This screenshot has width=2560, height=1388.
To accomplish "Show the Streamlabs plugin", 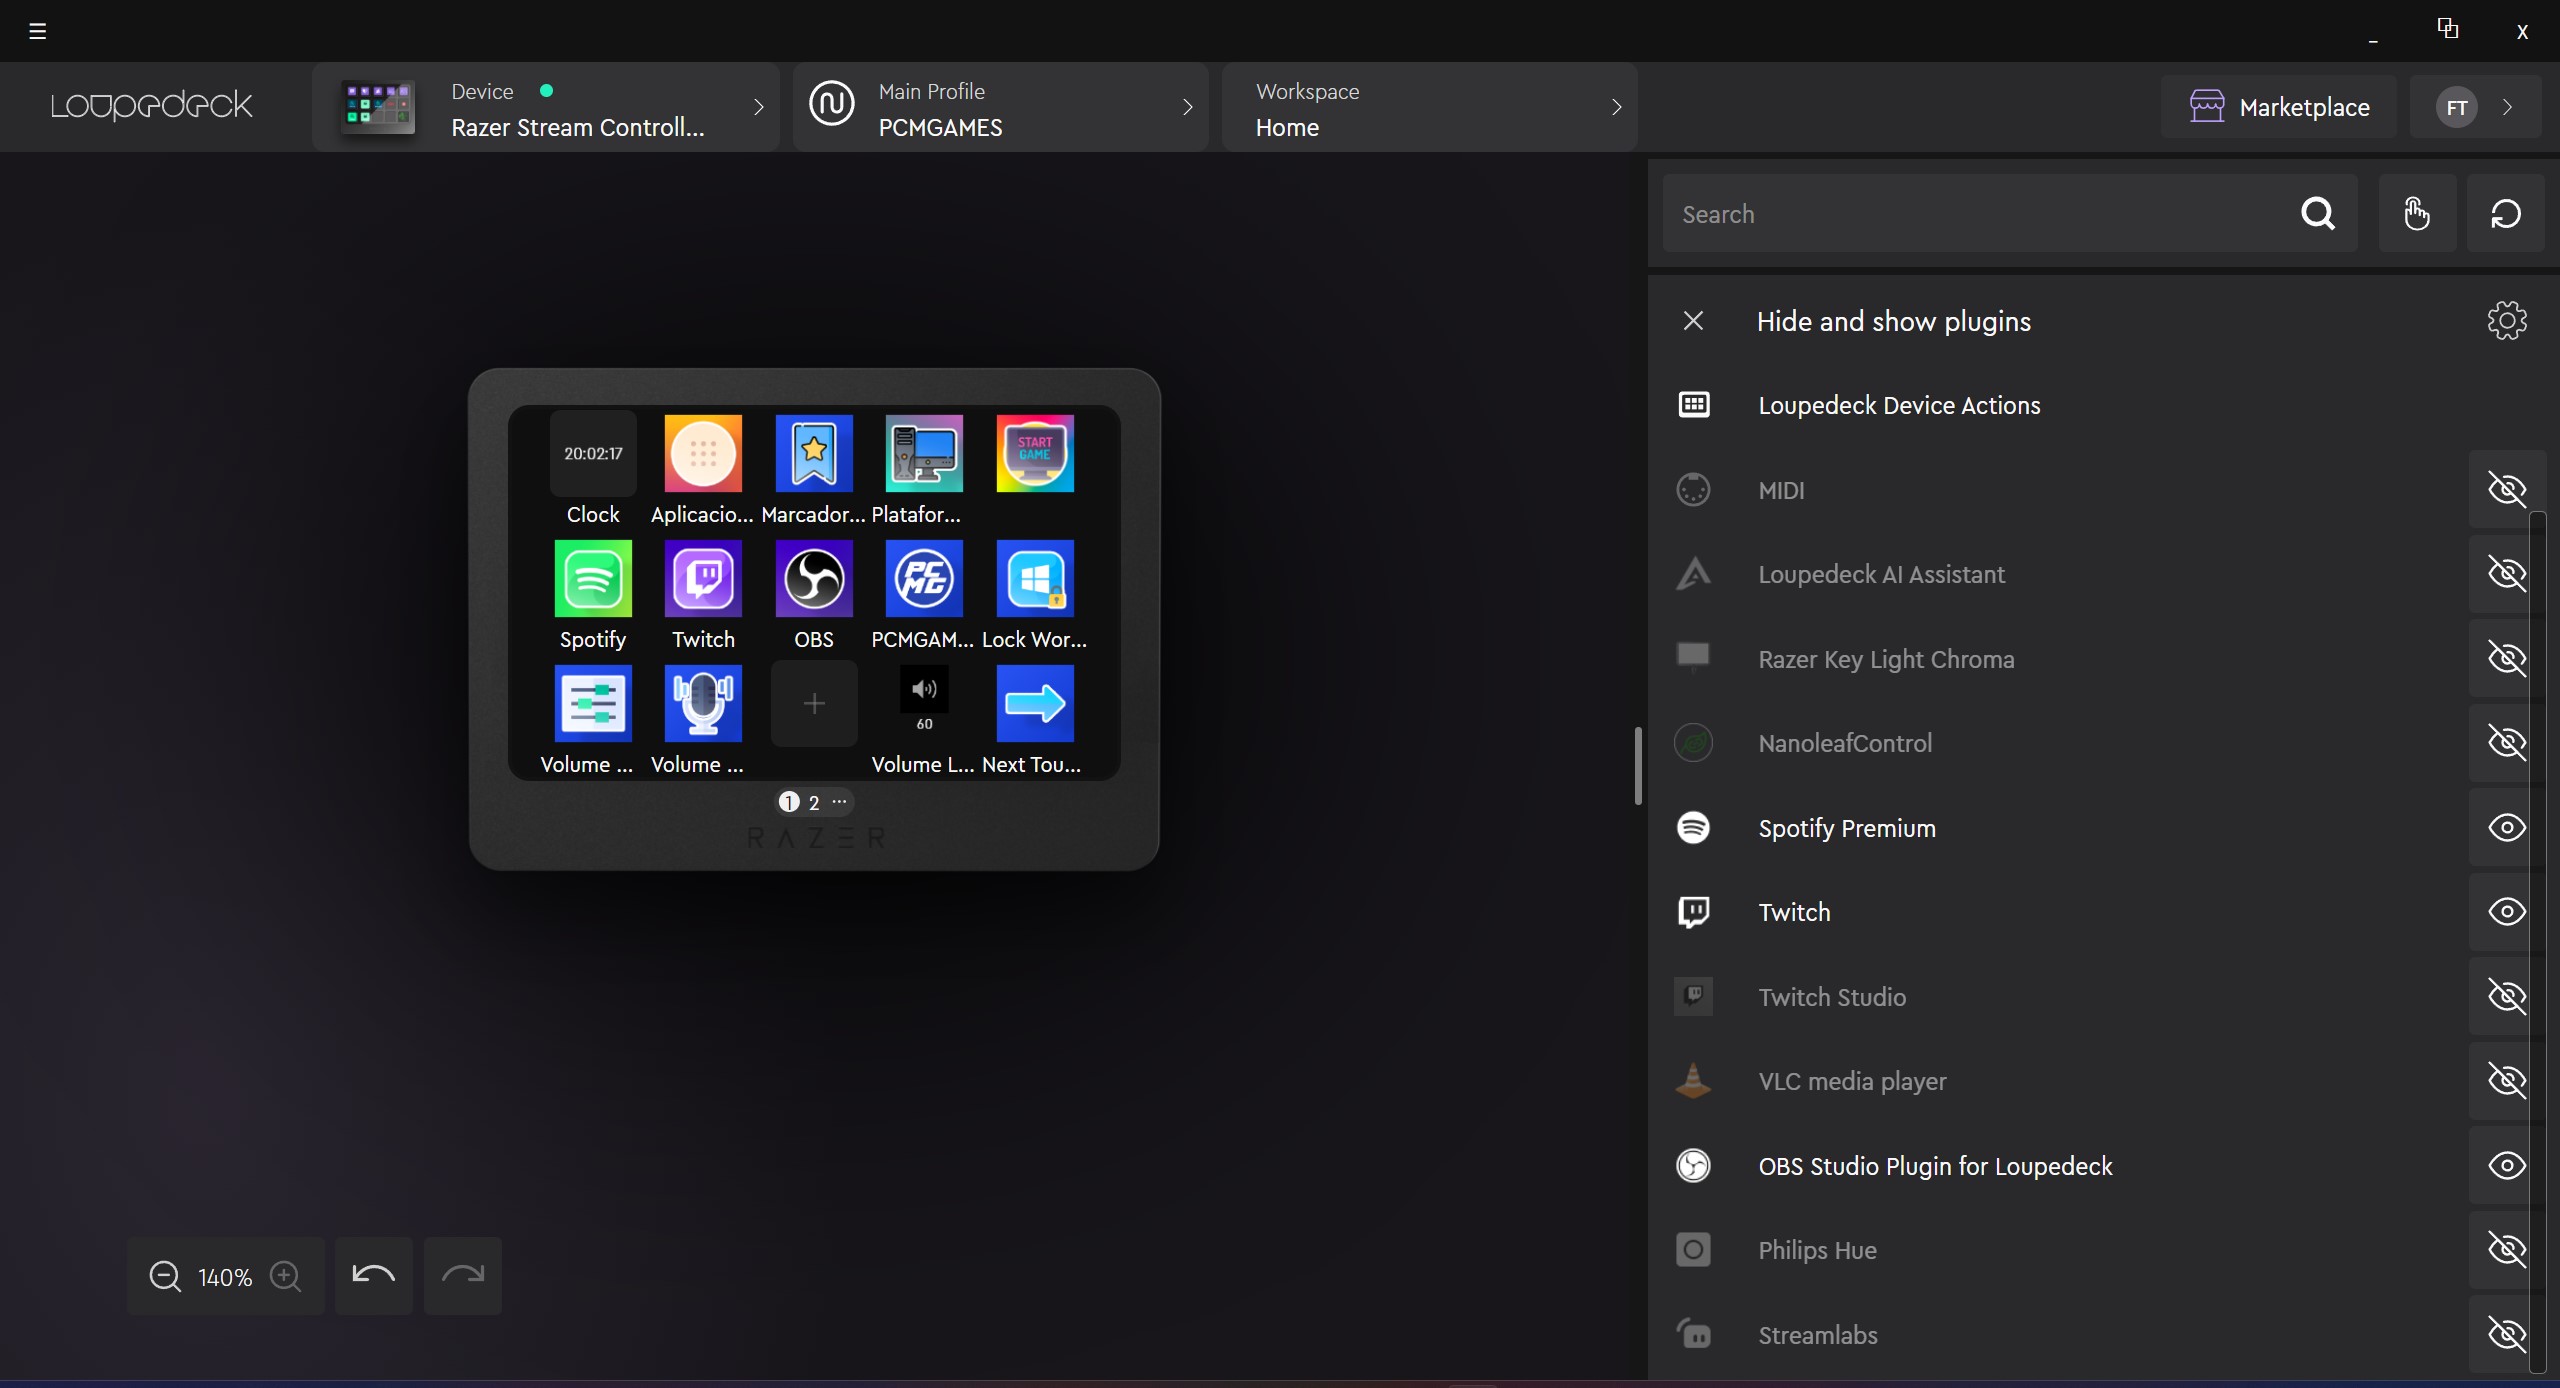I will click(2507, 1334).
